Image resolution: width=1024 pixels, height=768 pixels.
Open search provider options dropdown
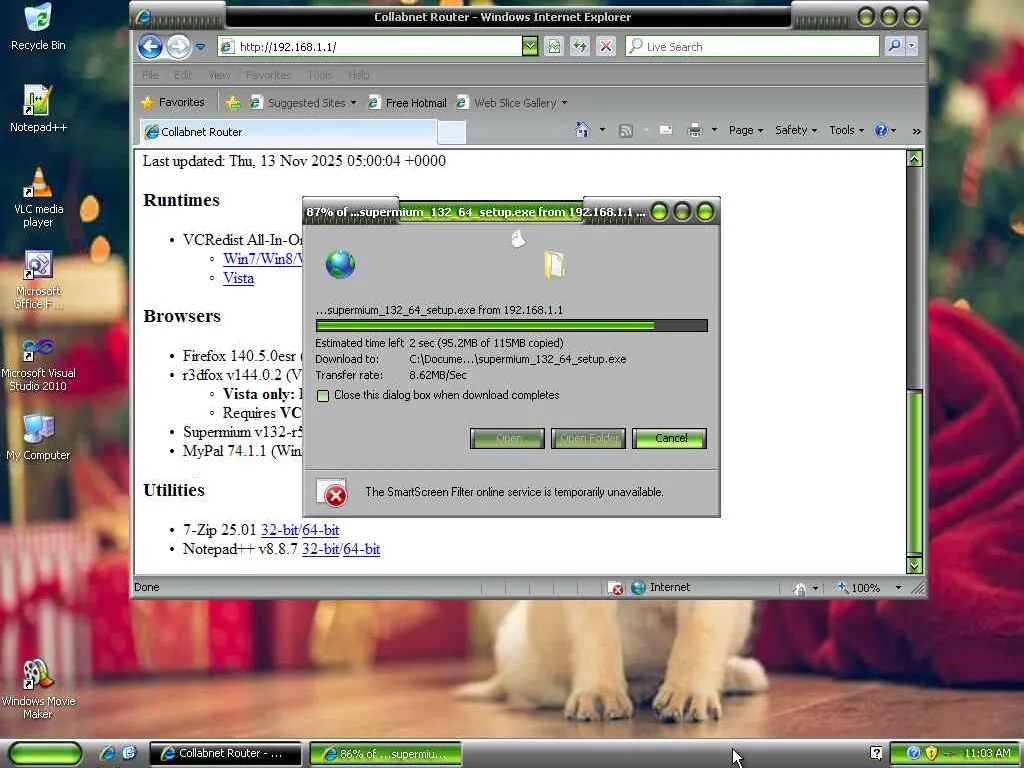pos(912,46)
